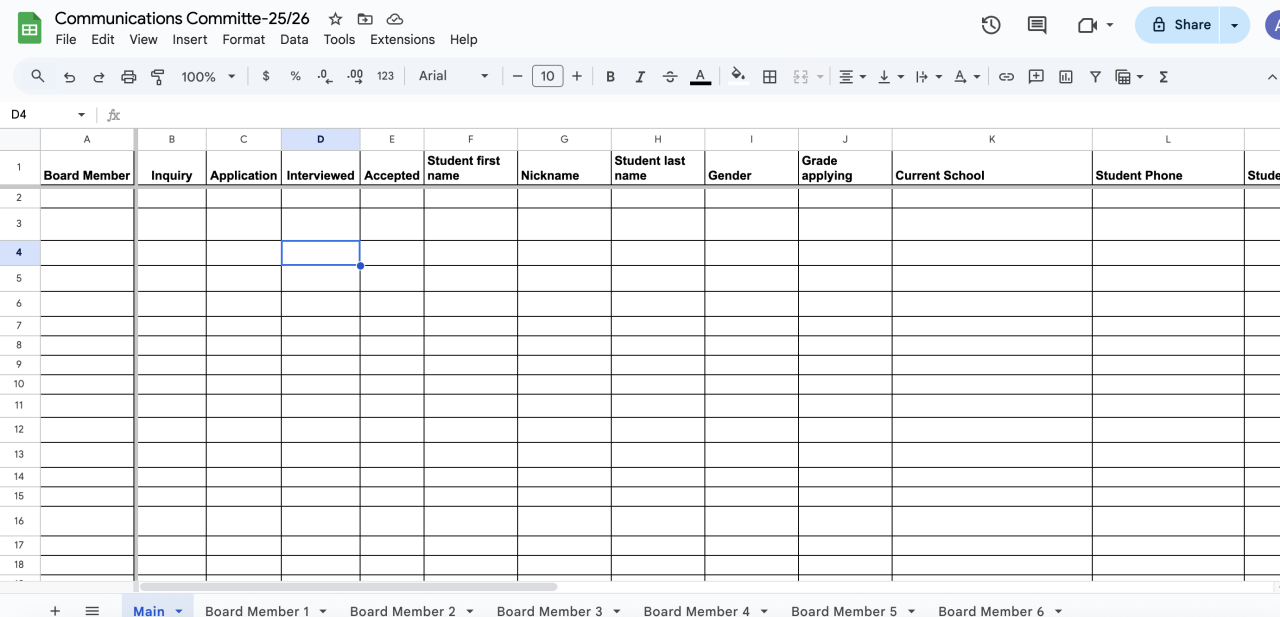The width and height of the screenshot is (1280, 617).
Task: Click the move to folder icon
Action: point(365,19)
